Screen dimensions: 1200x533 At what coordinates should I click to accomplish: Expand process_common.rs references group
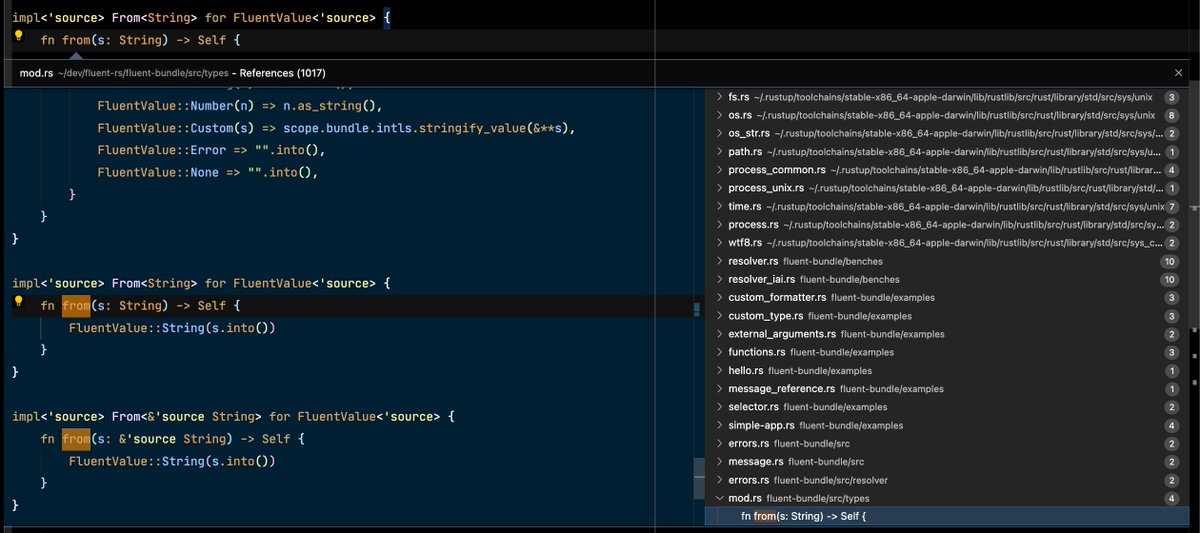[720, 170]
